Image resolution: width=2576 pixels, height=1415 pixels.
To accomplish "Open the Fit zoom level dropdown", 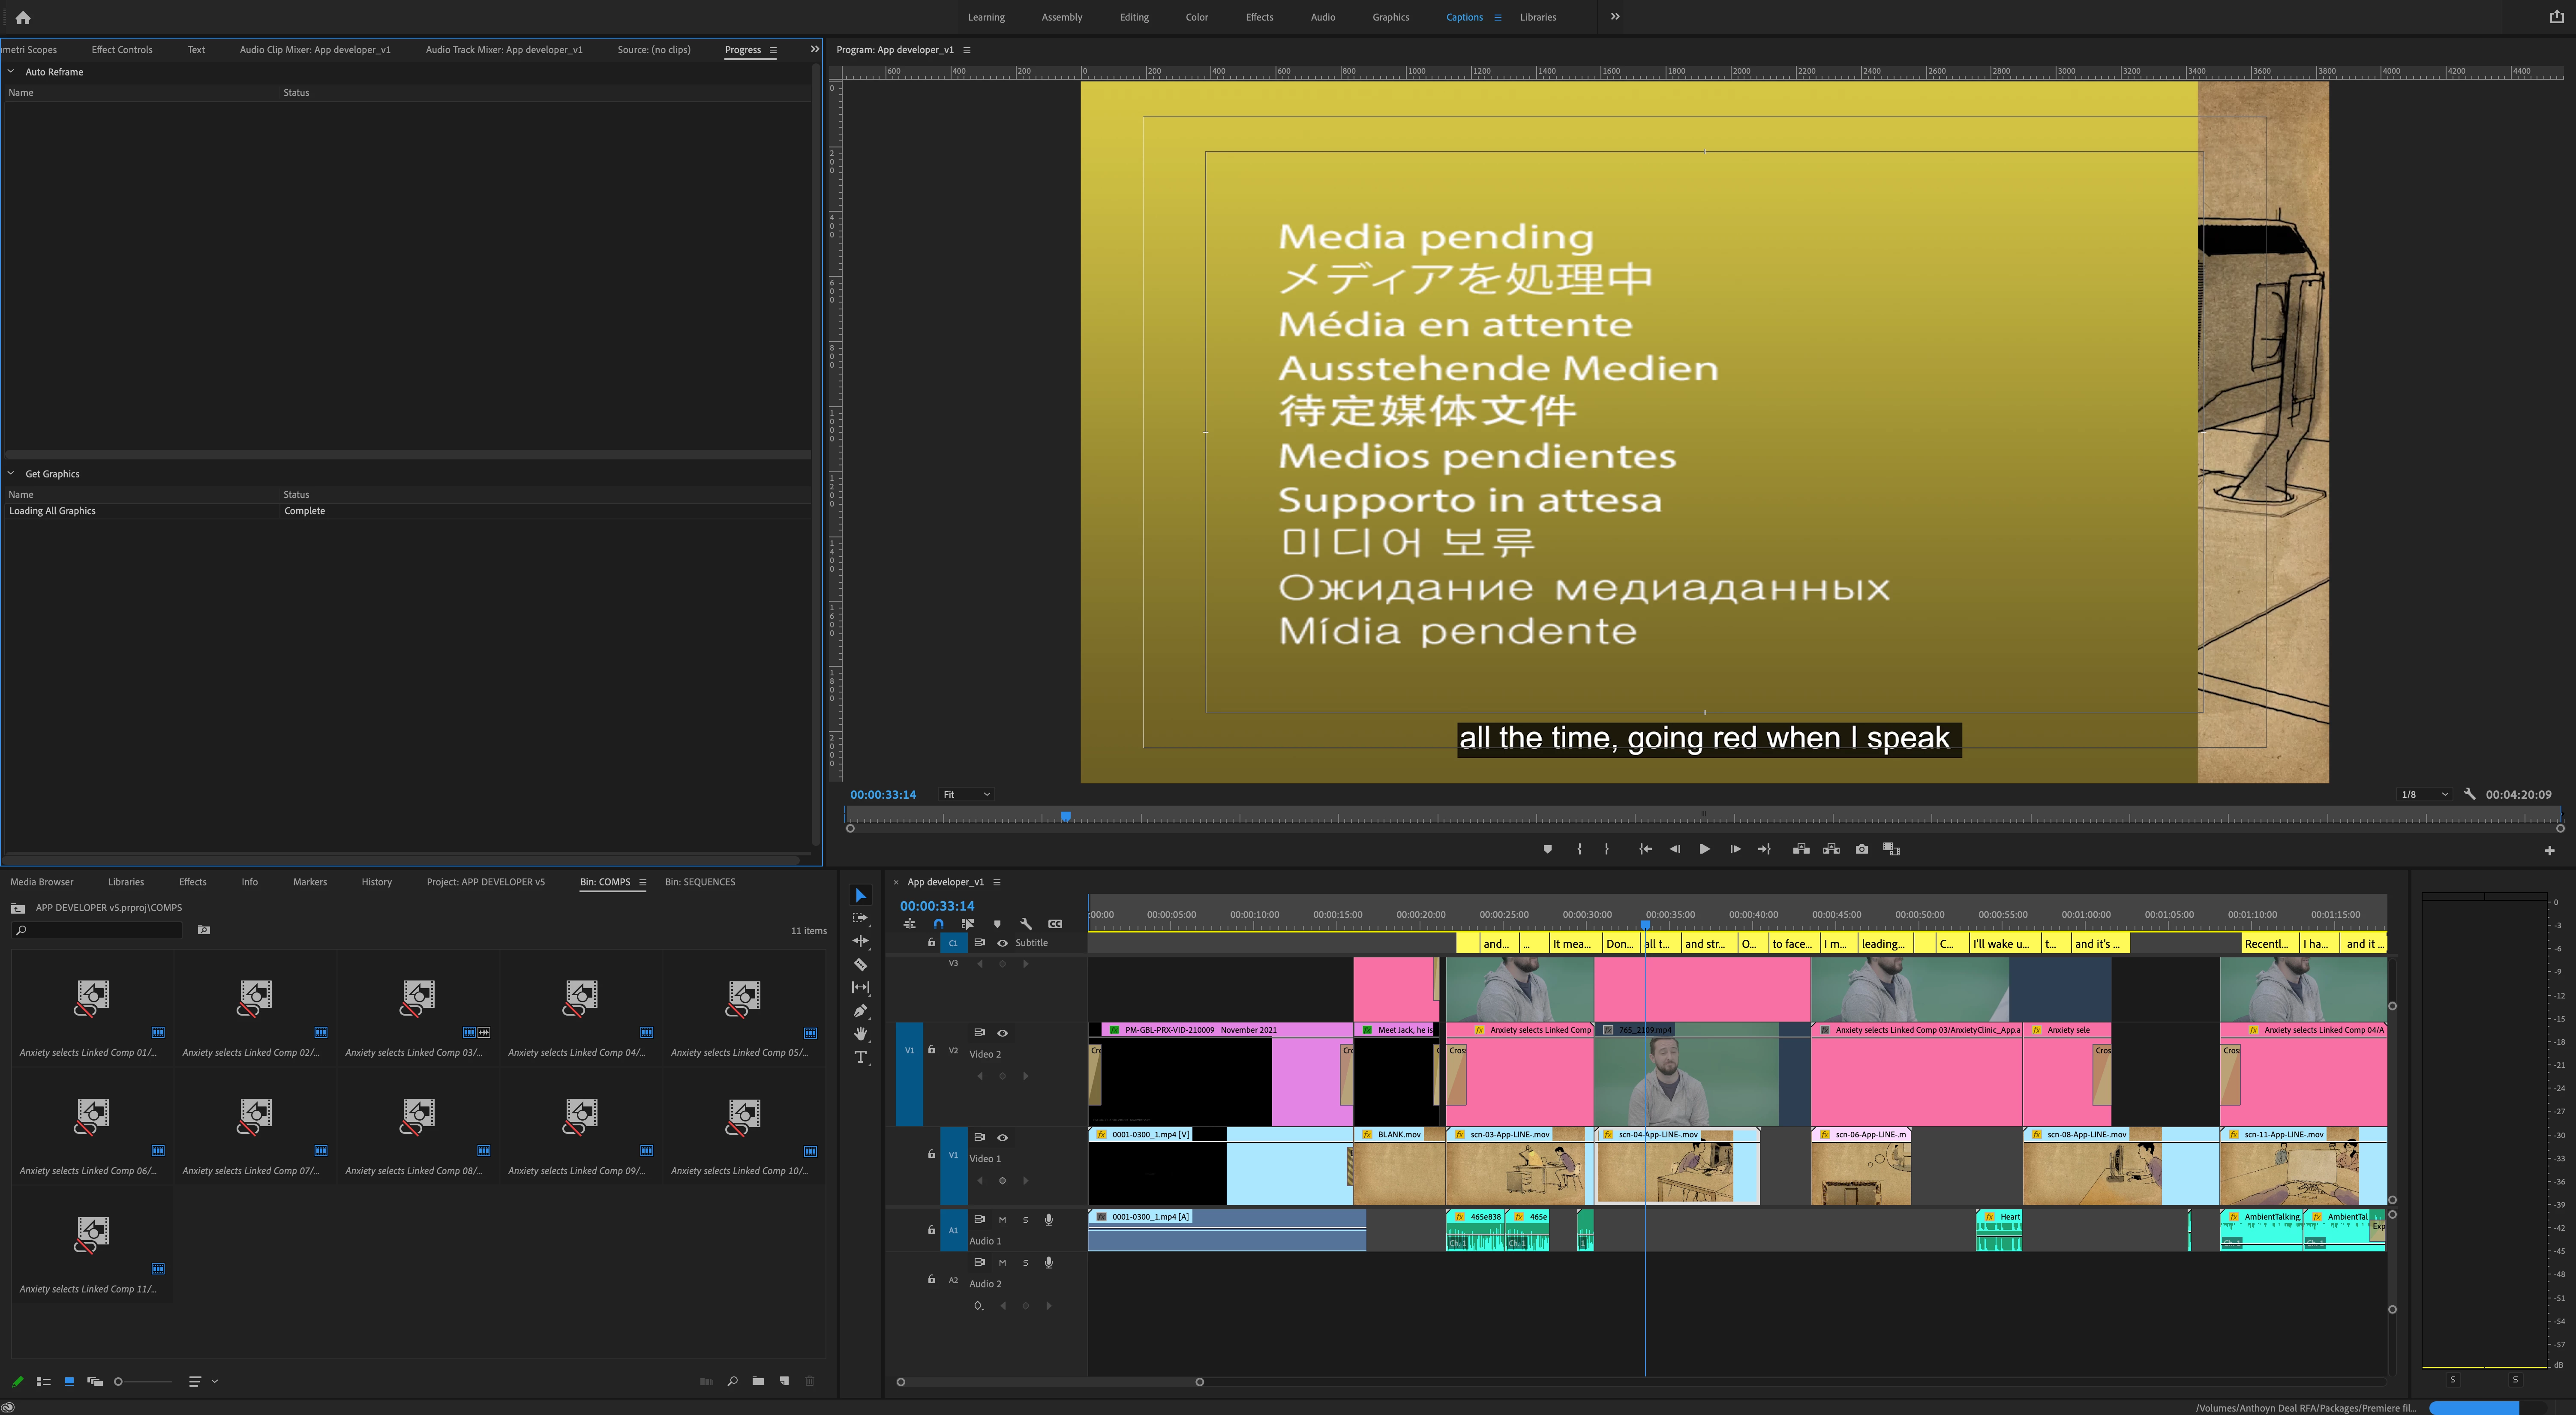I will 966,795.
